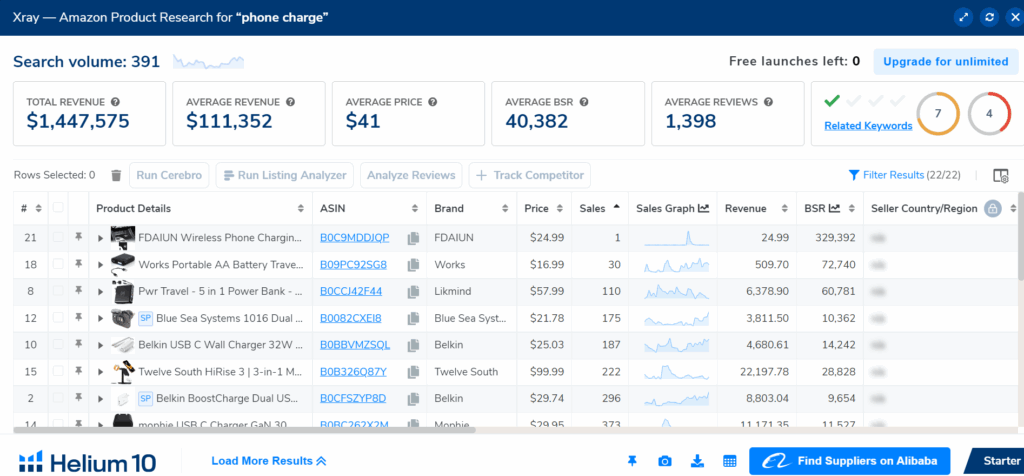This screenshot has width=1024, height=476.
Task: Open ASIN link B0B326Q87Y
Action: click(x=353, y=372)
